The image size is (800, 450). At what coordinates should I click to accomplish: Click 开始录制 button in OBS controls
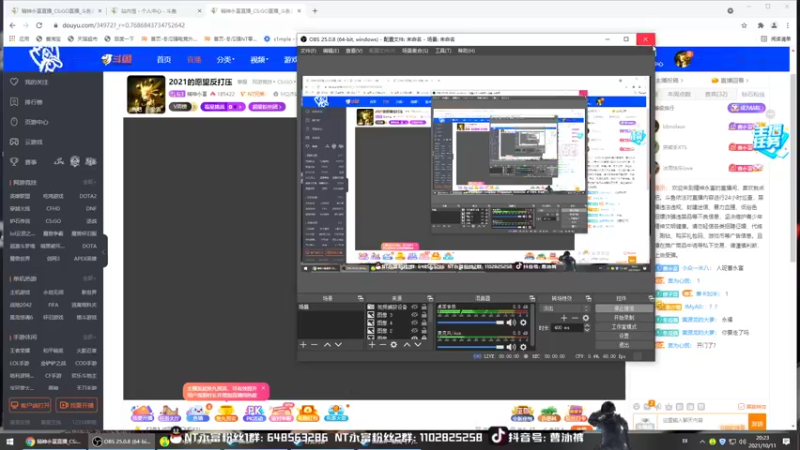point(623,317)
